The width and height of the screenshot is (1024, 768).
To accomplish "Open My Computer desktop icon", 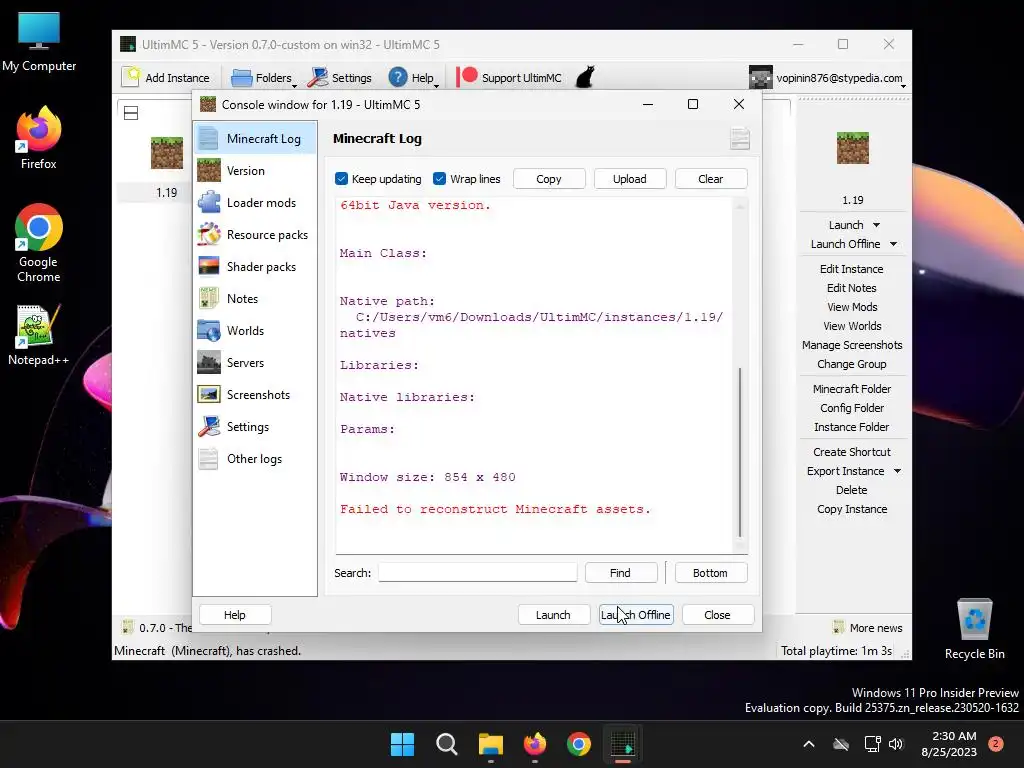I will (x=39, y=42).
